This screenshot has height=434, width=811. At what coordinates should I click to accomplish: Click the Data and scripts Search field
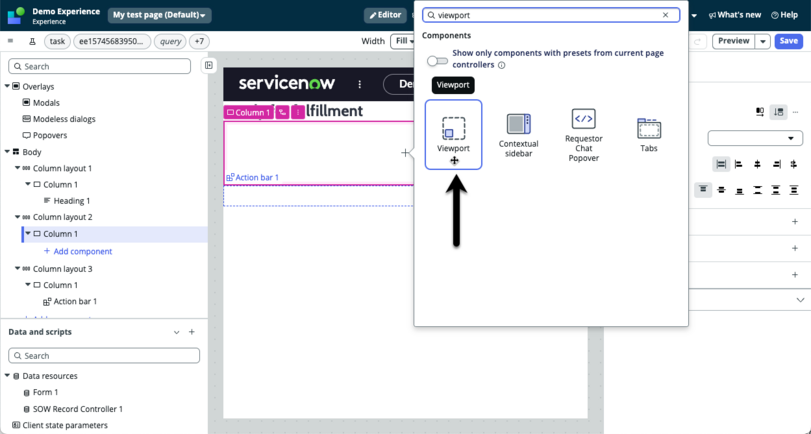pos(104,355)
